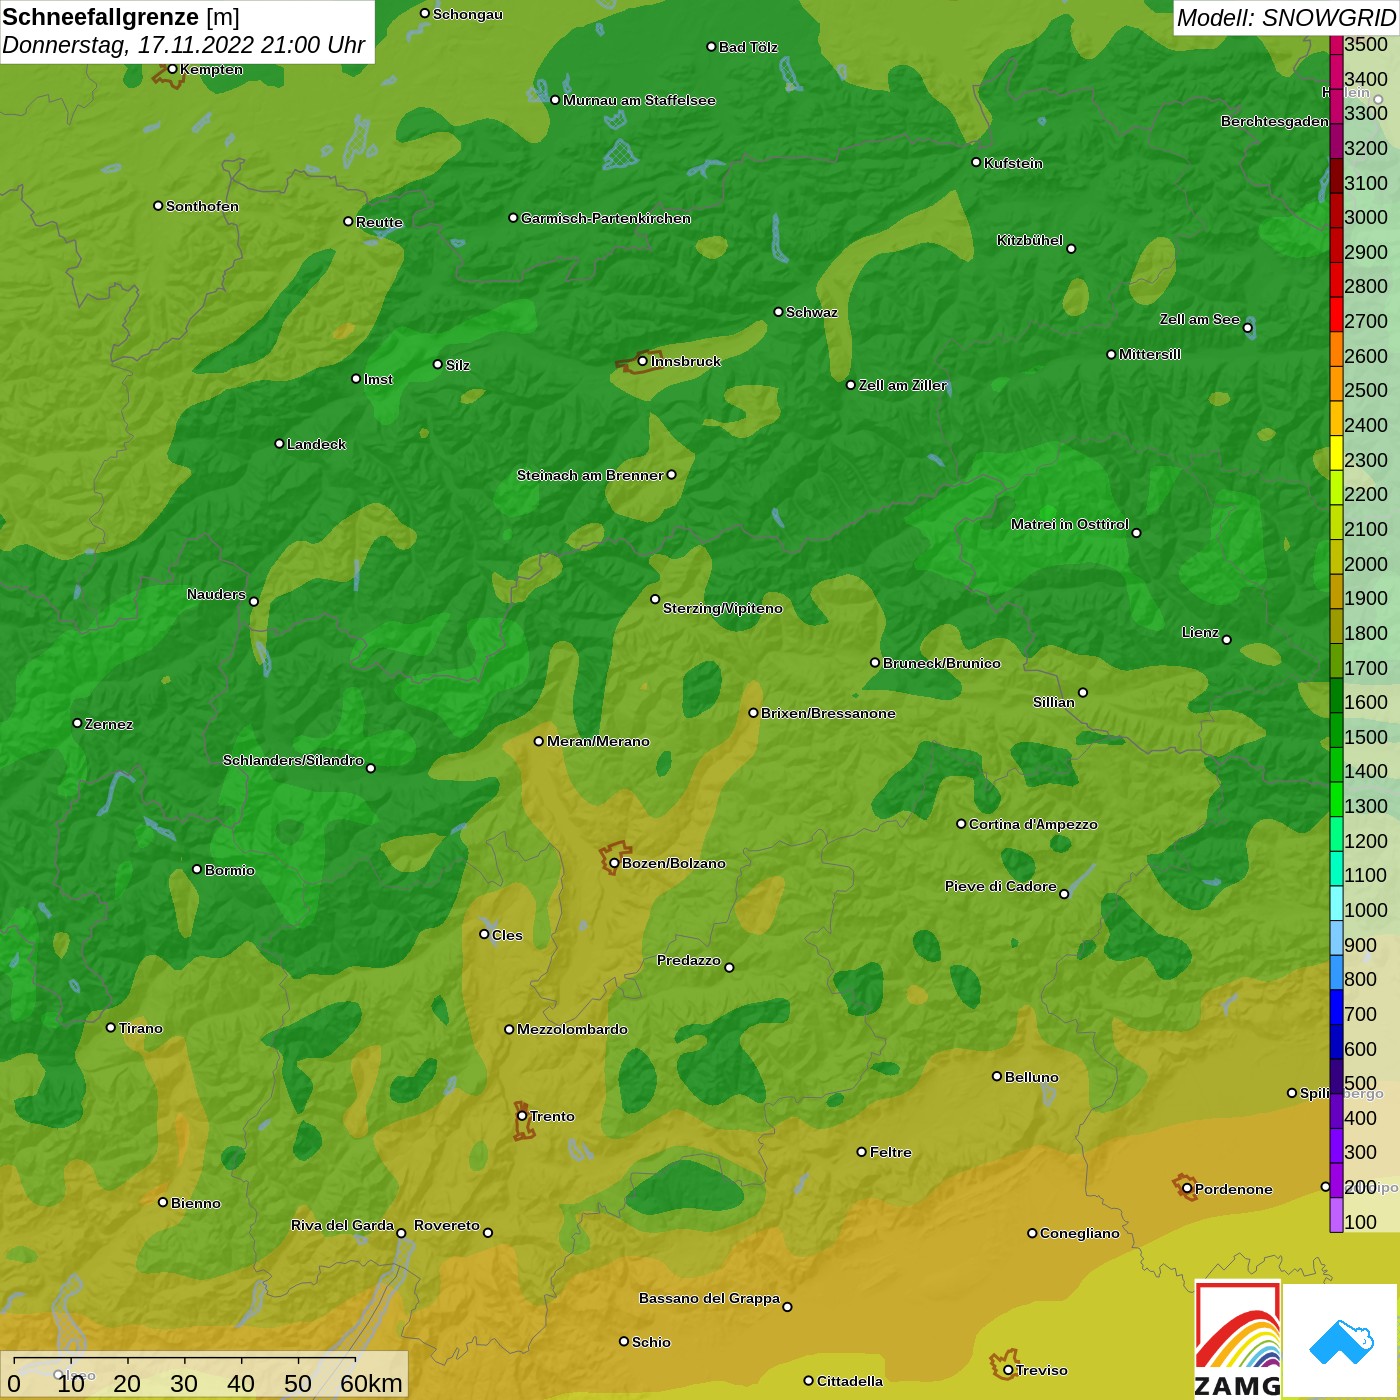Image resolution: width=1400 pixels, height=1400 pixels.
Task: Select the Kempten city marker
Action: (x=172, y=69)
